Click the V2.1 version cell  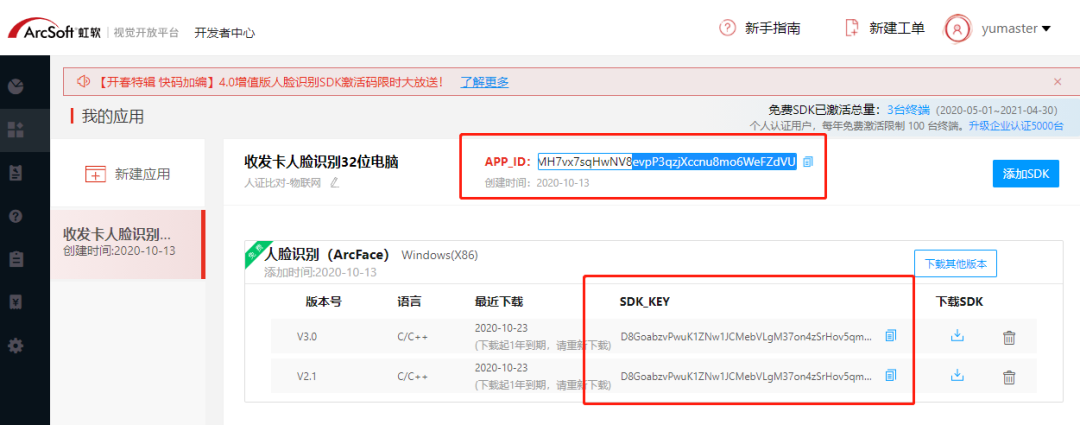307,377
